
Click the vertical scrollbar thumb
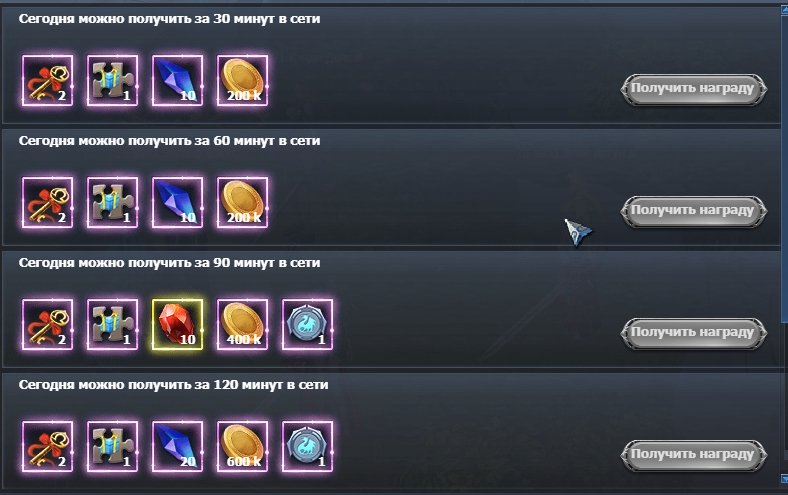point(784,171)
